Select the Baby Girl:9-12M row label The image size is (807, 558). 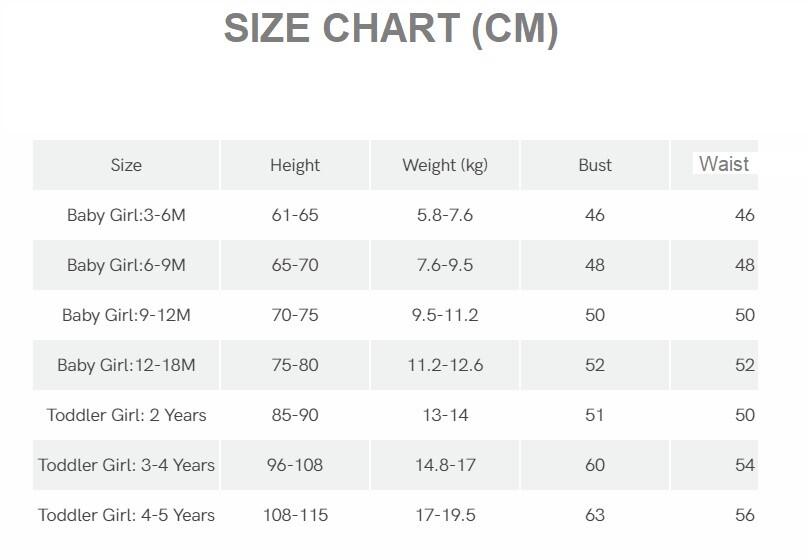click(126, 315)
